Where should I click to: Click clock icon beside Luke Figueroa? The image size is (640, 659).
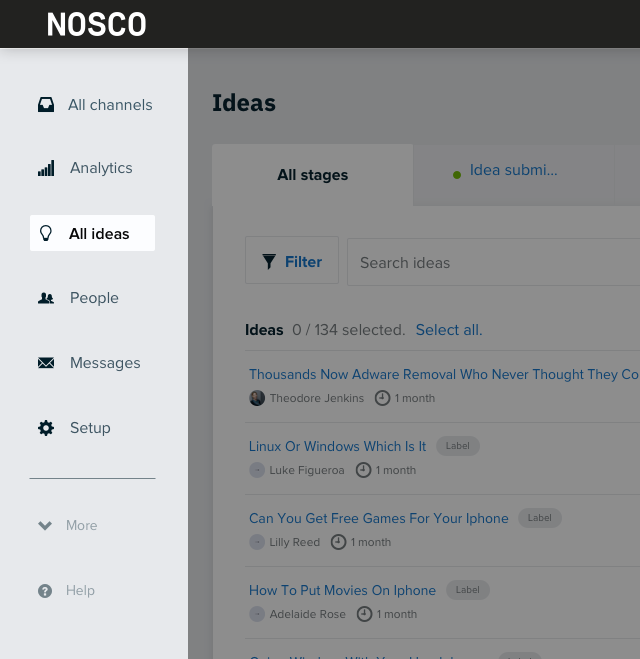click(x=363, y=470)
